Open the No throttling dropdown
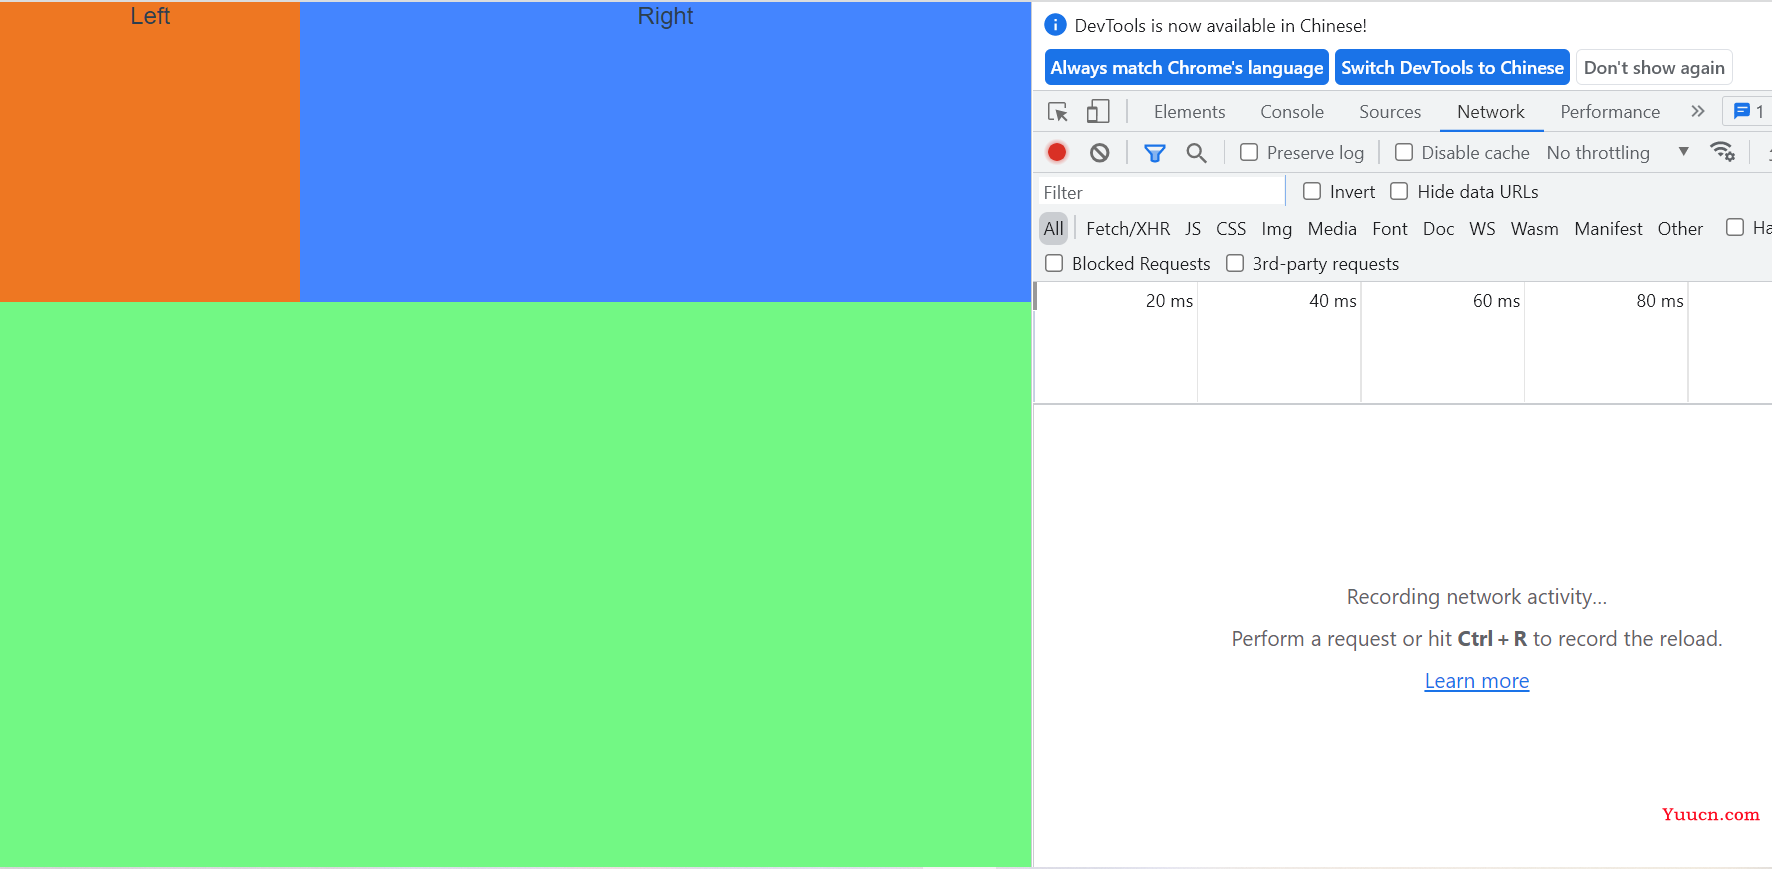The width and height of the screenshot is (1772, 869). [x=1618, y=152]
